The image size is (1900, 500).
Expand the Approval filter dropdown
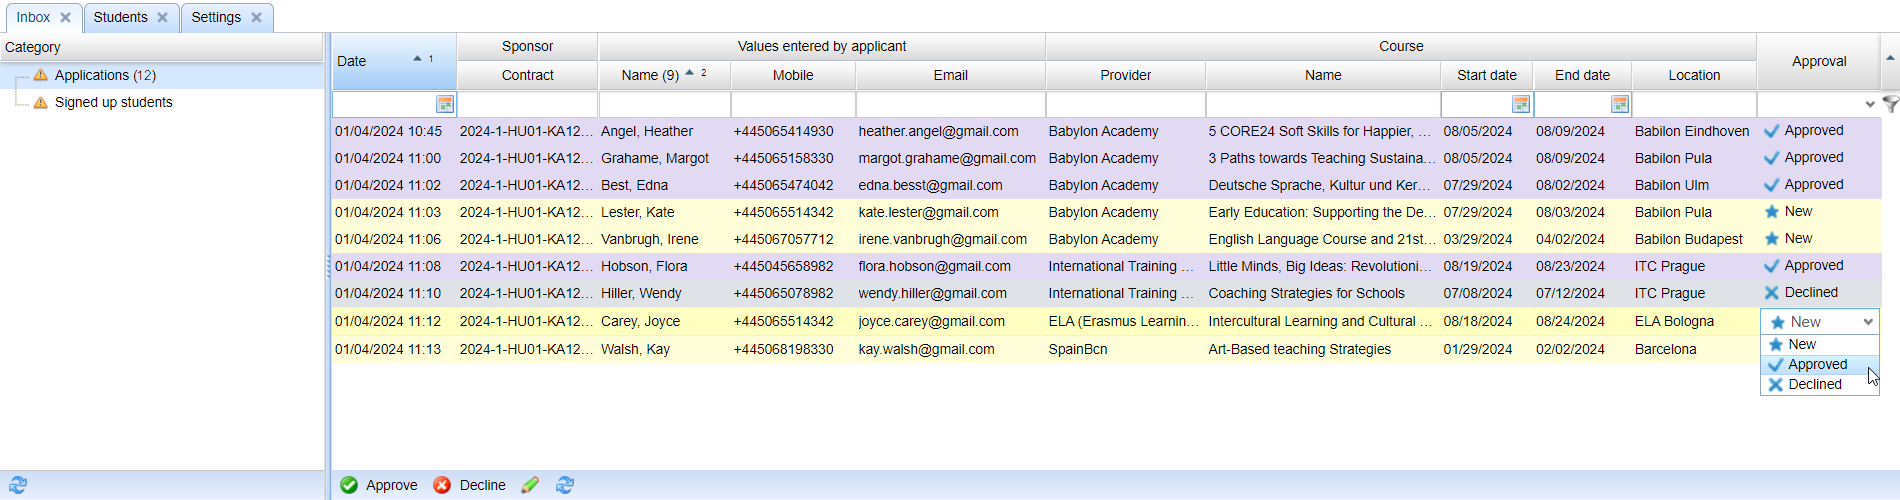[x=1870, y=104]
